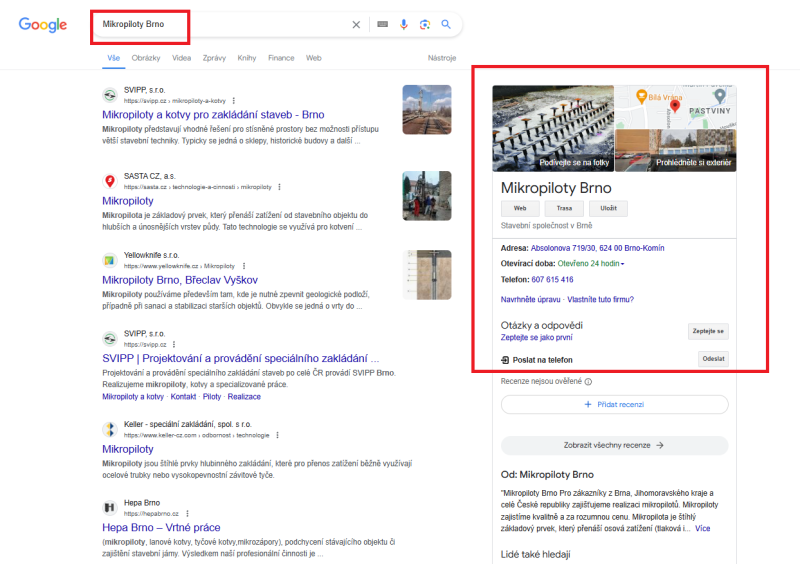The height and width of the screenshot is (564, 800).
Task: Open more options for svipp.cz homepage result
Action: [x=174, y=345]
